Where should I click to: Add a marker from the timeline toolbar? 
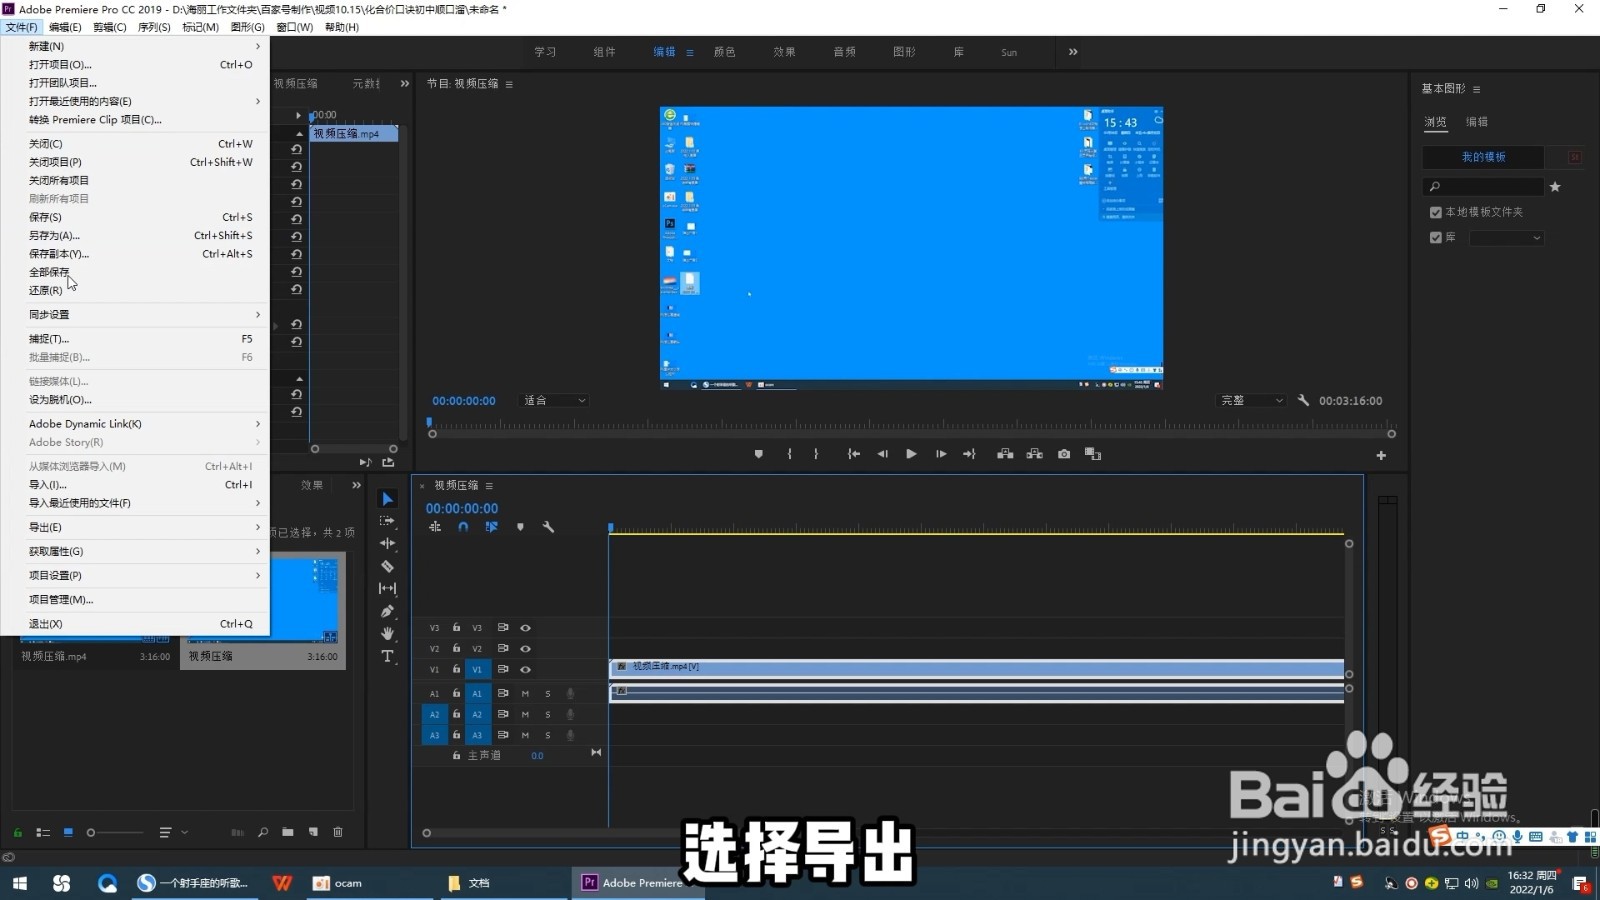coord(520,527)
